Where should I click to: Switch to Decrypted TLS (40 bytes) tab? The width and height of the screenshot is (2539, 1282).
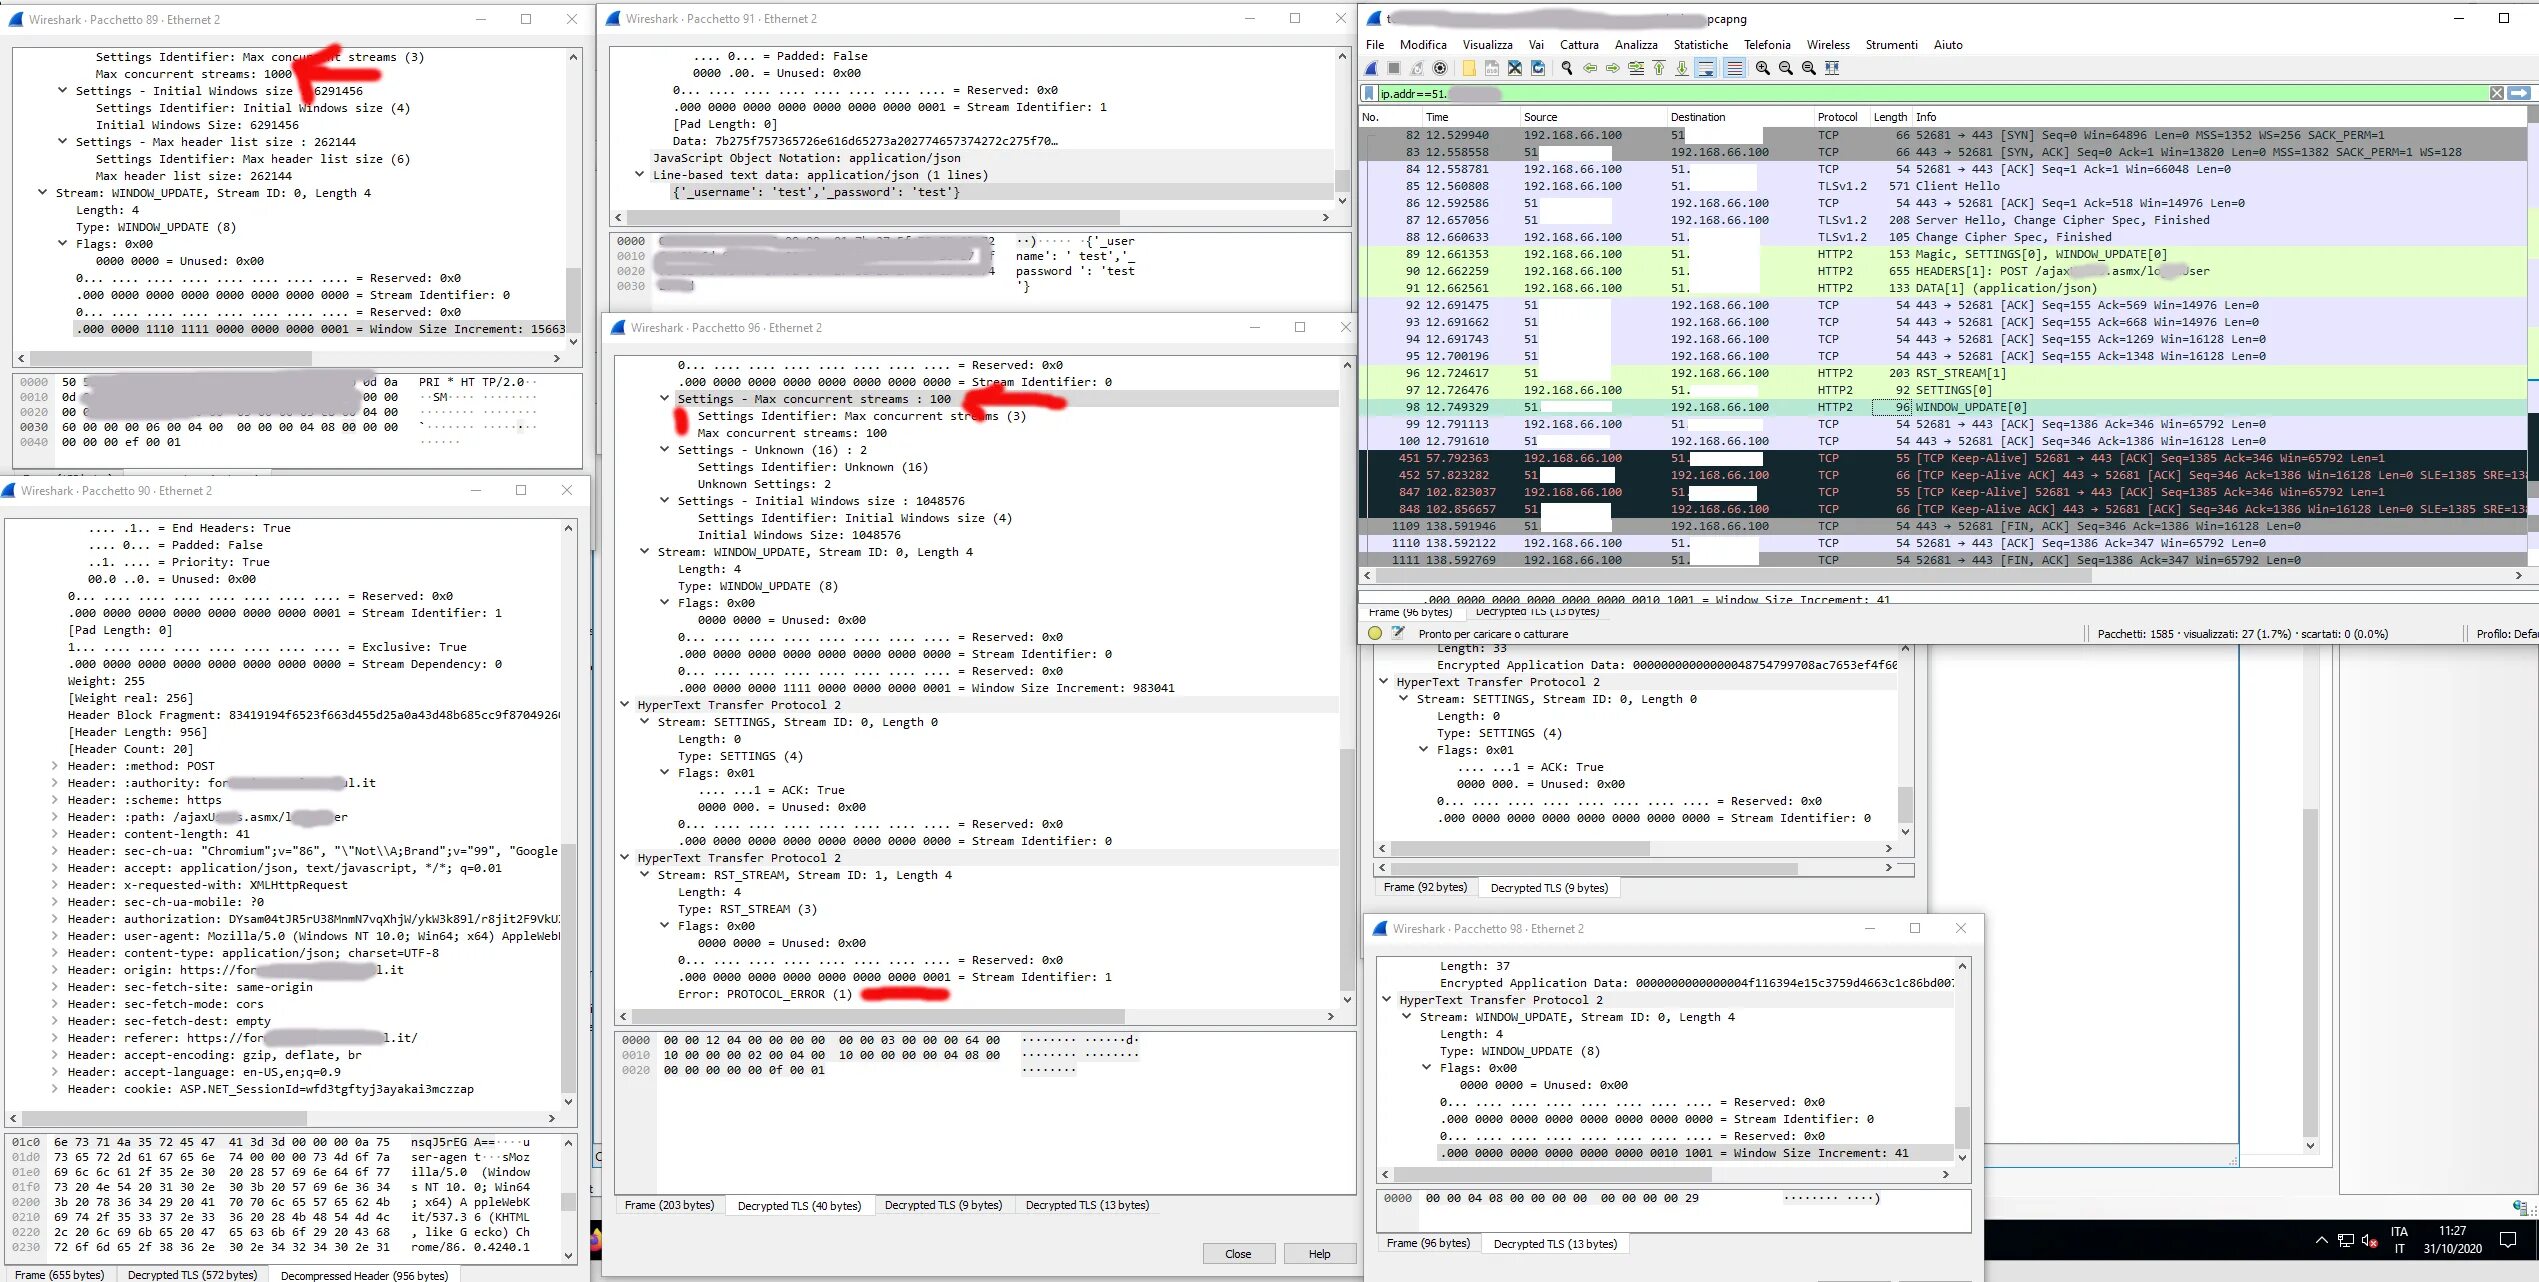pos(799,1205)
